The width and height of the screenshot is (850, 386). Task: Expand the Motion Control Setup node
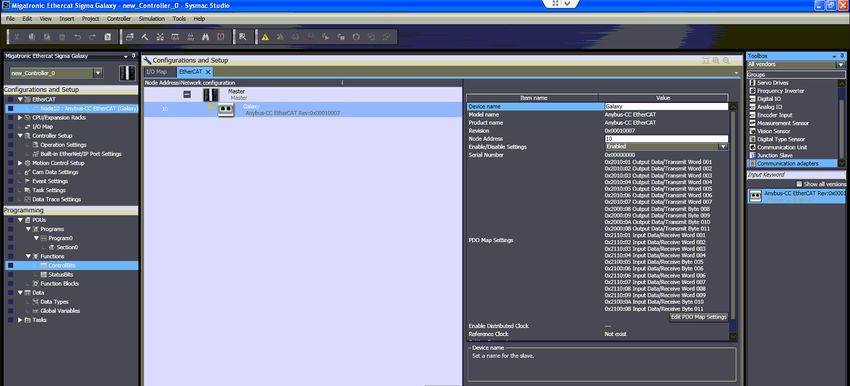pyautogui.click(x=20, y=163)
